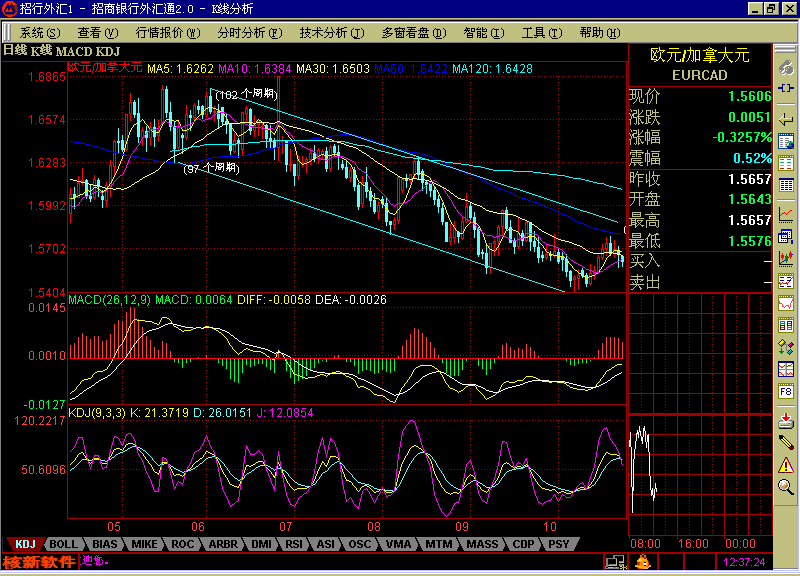The height and width of the screenshot is (576, 800).
Task: Open the 多窗看盘(D) menu
Action: [414, 33]
